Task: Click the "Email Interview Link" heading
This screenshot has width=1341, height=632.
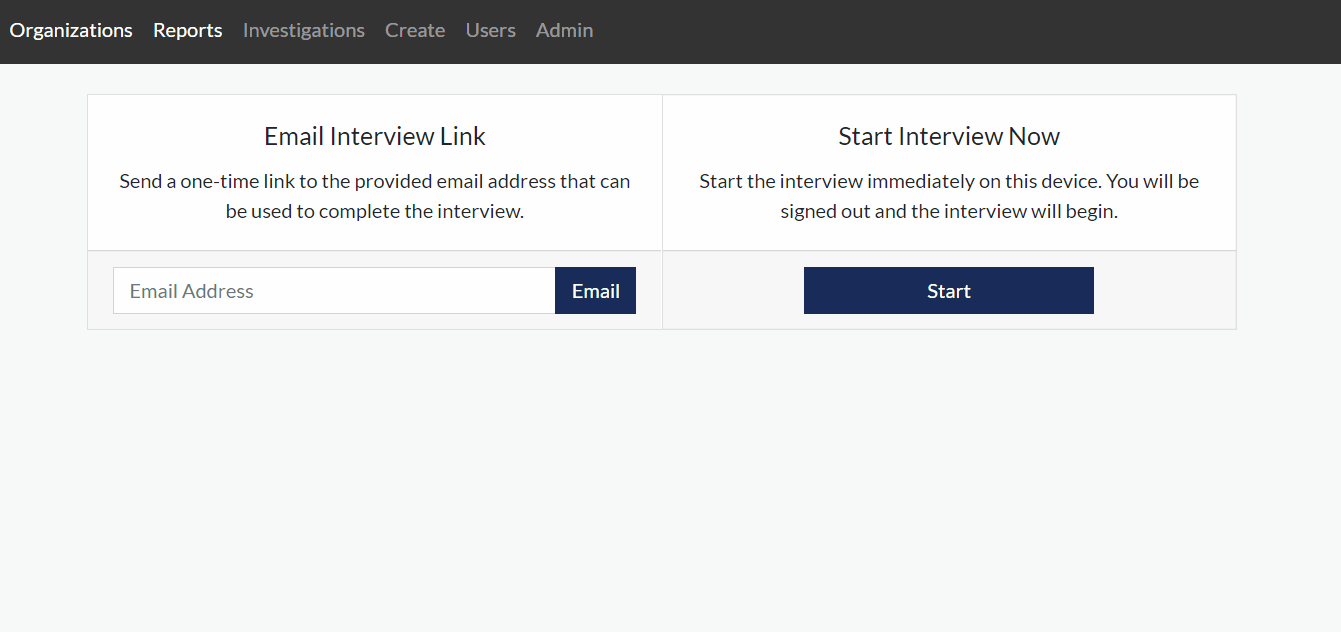Action: (375, 136)
